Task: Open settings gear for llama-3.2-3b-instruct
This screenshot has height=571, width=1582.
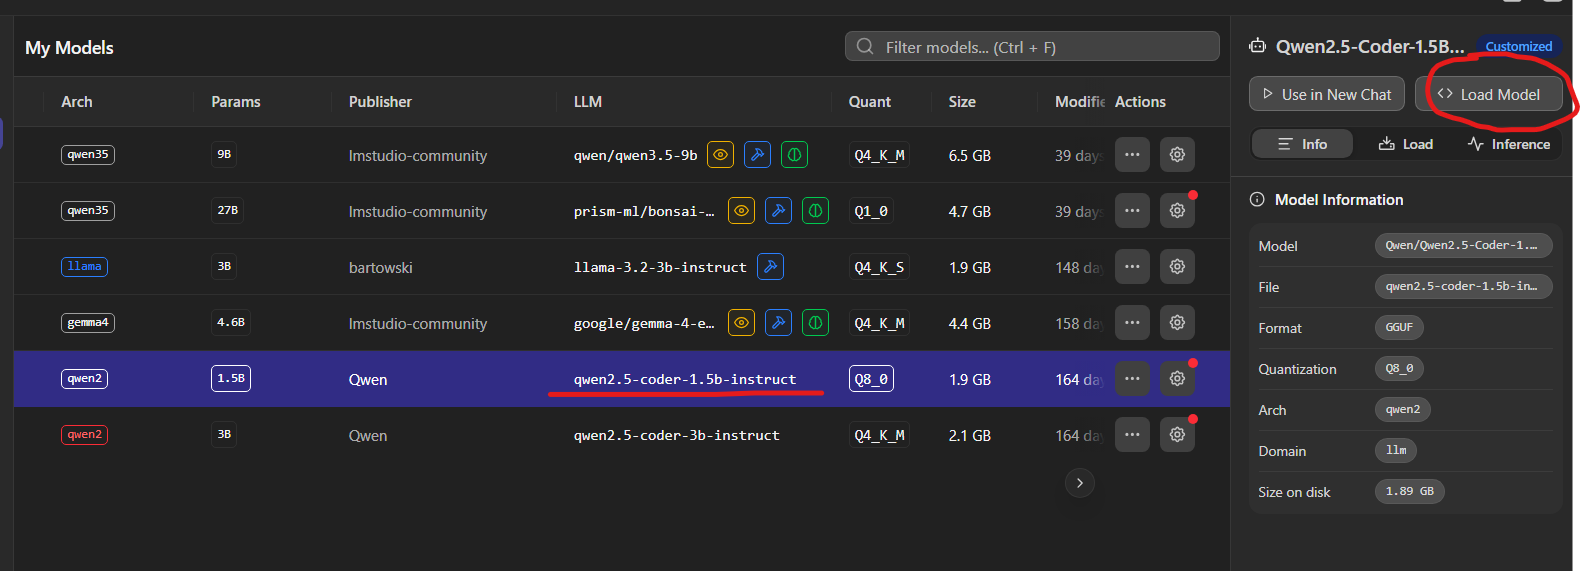Action: (1177, 267)
